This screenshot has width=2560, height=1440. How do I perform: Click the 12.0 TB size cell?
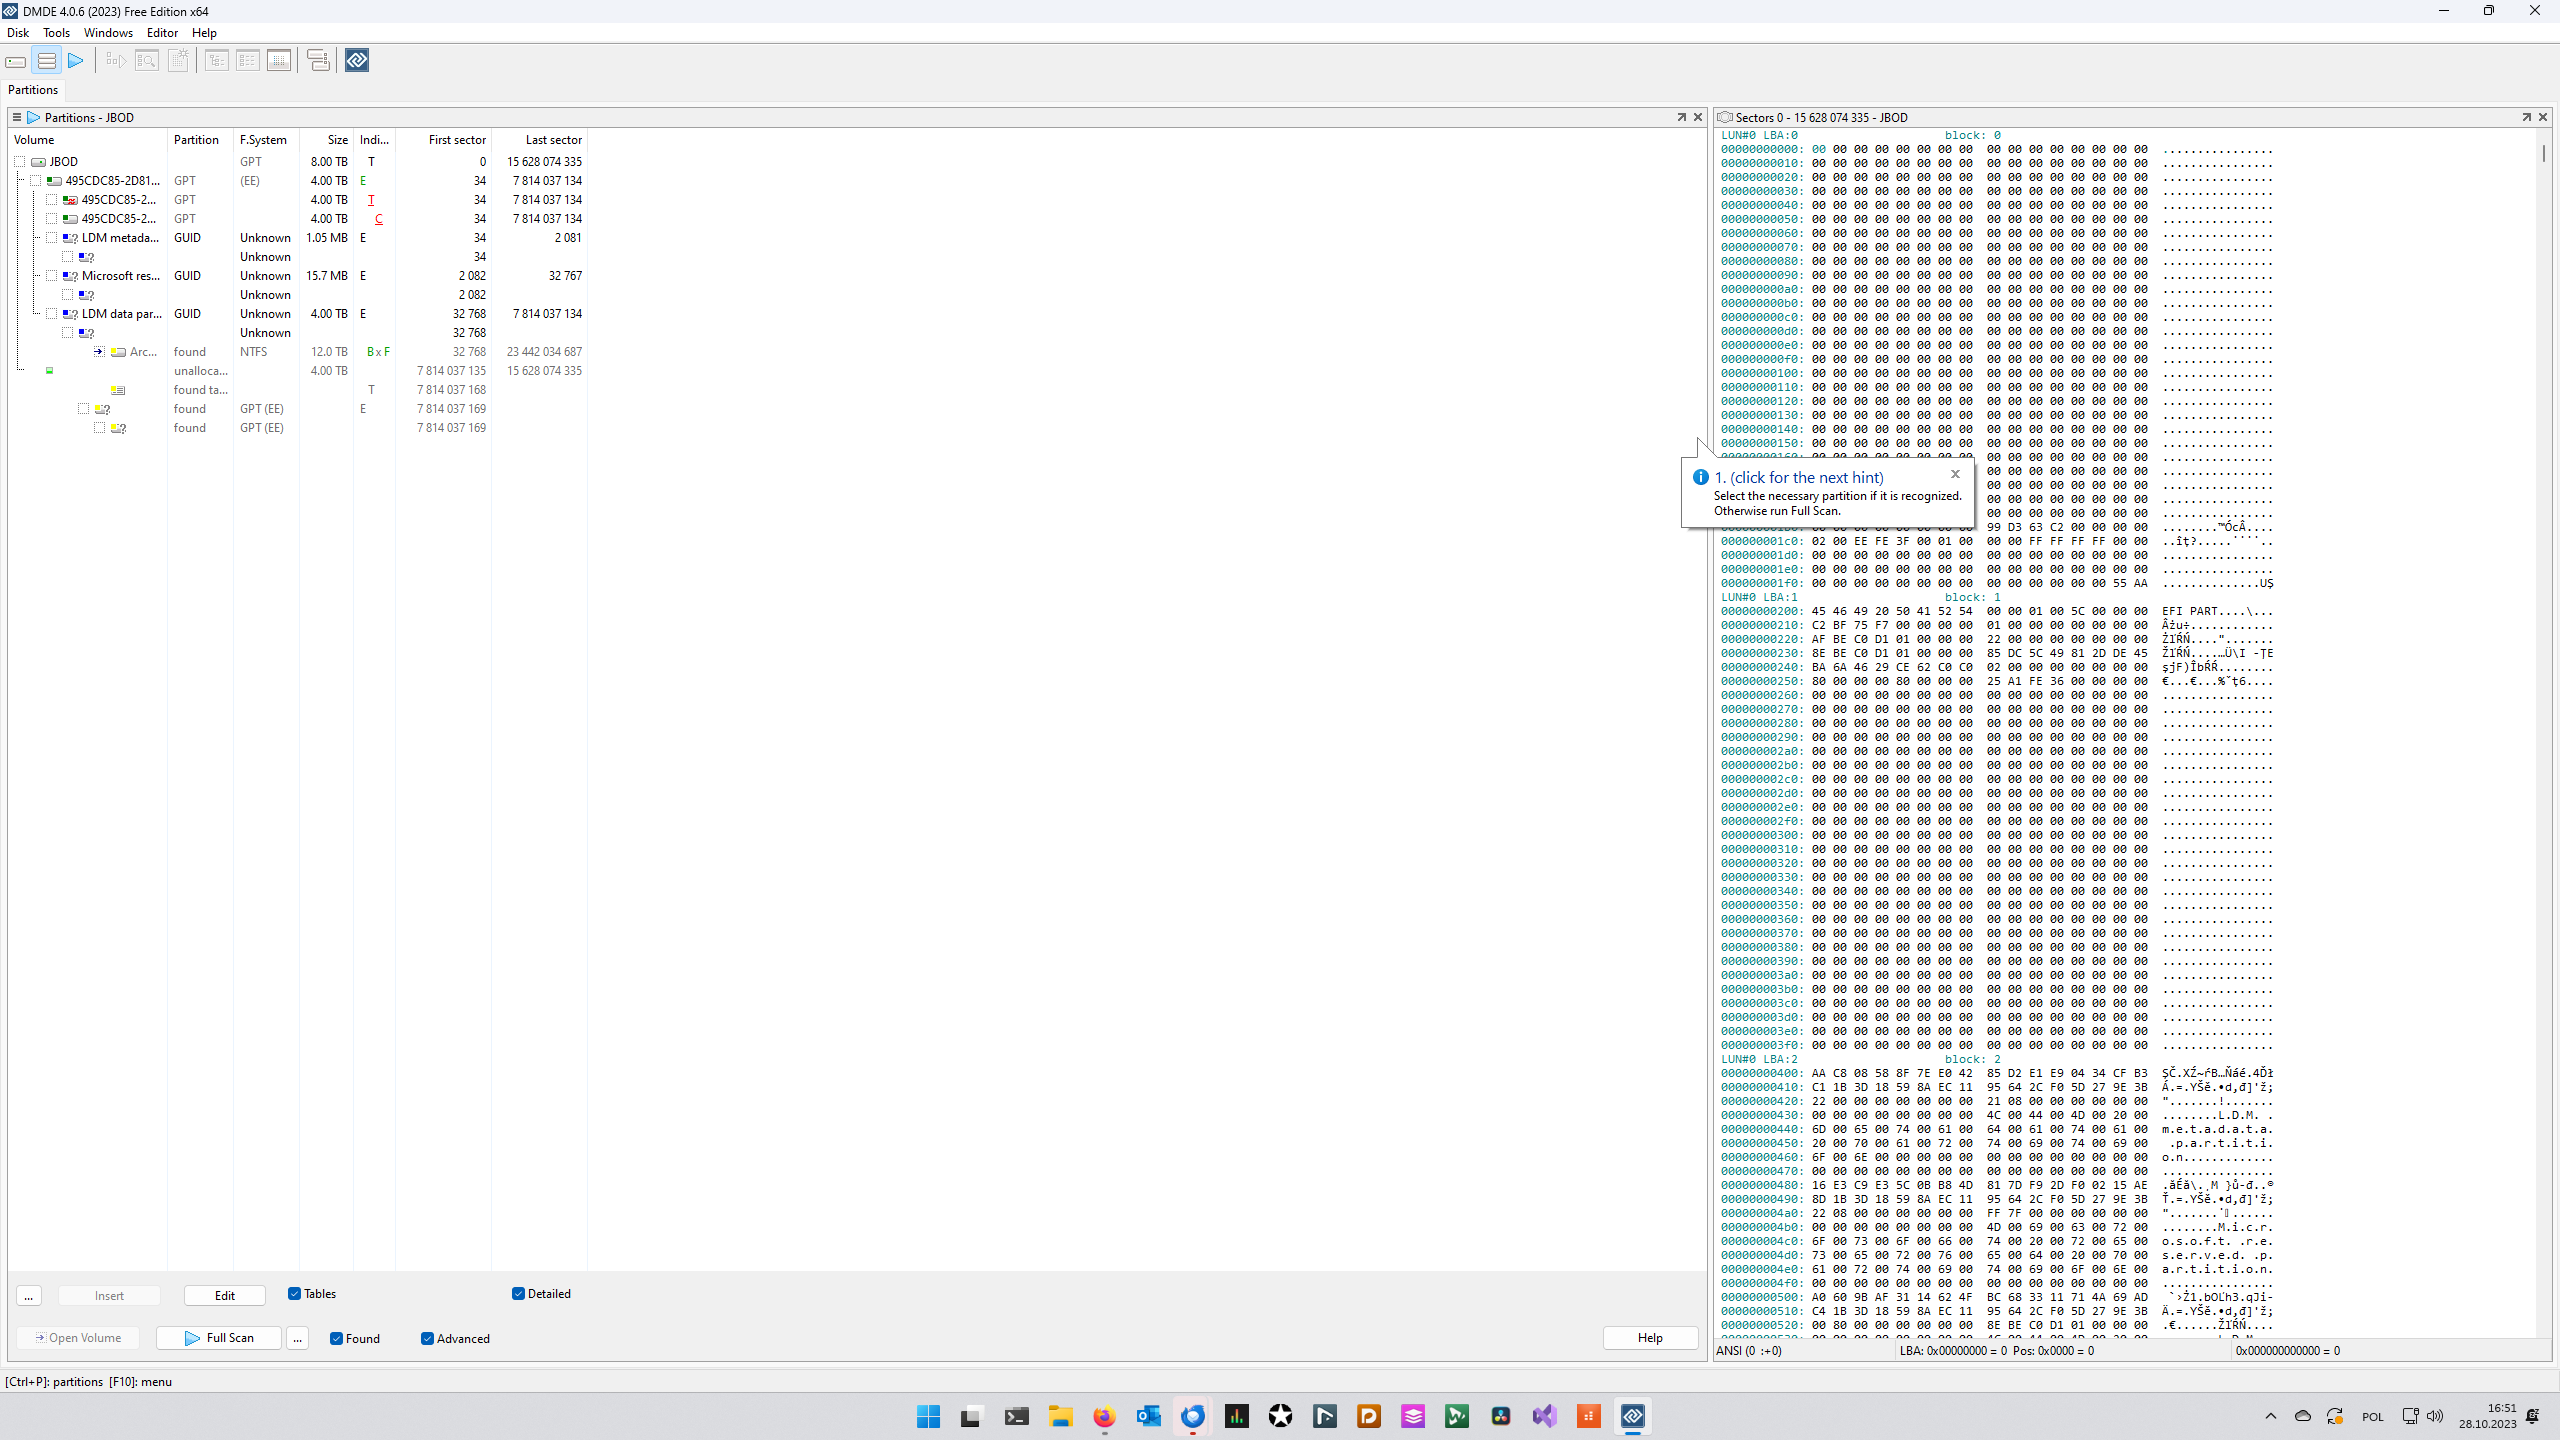329,352
